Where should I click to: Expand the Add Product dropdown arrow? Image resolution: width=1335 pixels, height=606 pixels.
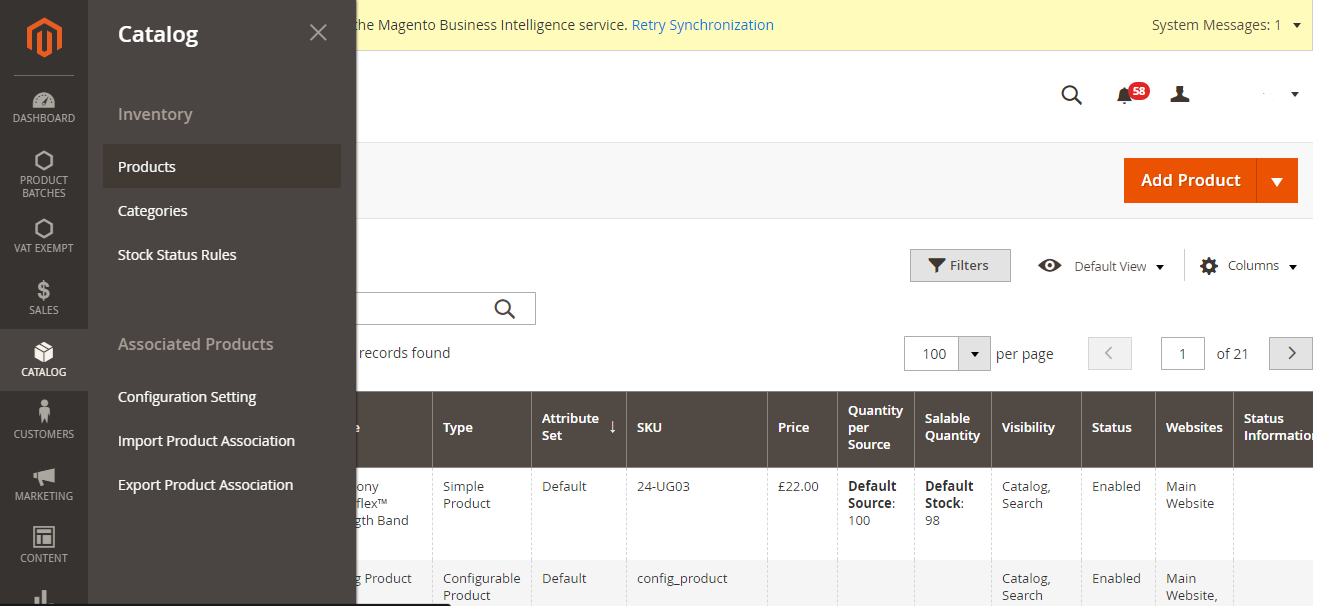[1277, 181]
